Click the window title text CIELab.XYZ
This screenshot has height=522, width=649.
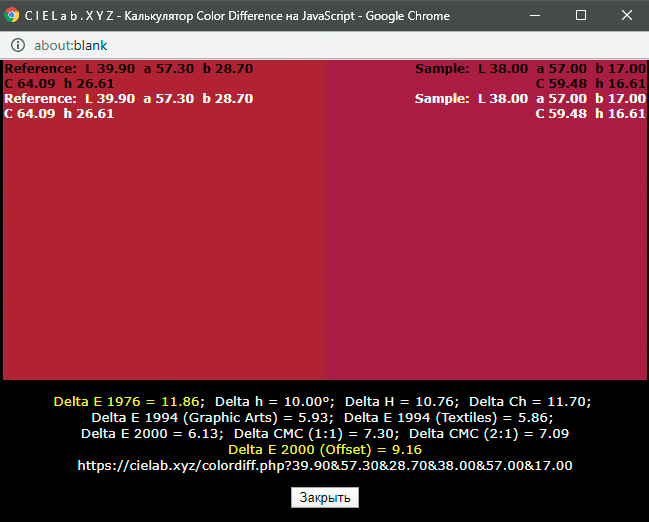[x=69, y=16]
